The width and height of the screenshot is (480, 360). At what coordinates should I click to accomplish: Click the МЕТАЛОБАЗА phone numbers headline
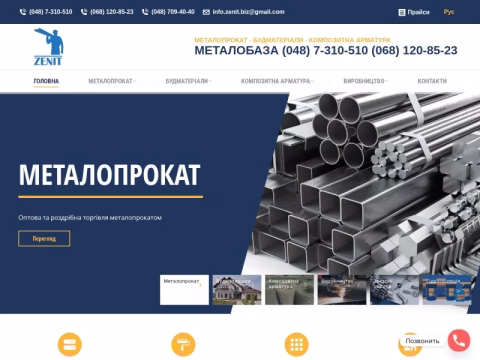pos(326,51)
